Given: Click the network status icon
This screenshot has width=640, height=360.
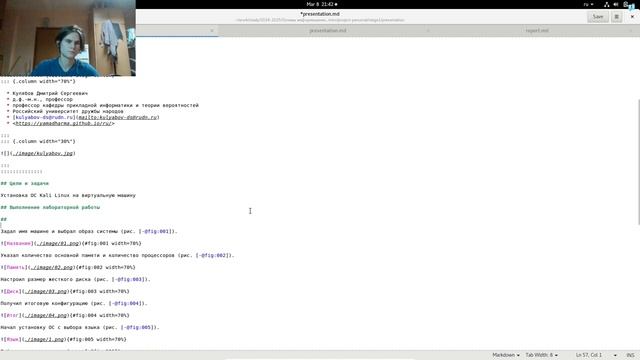Looking at the screenshot, I should click(x=607, y=4).
